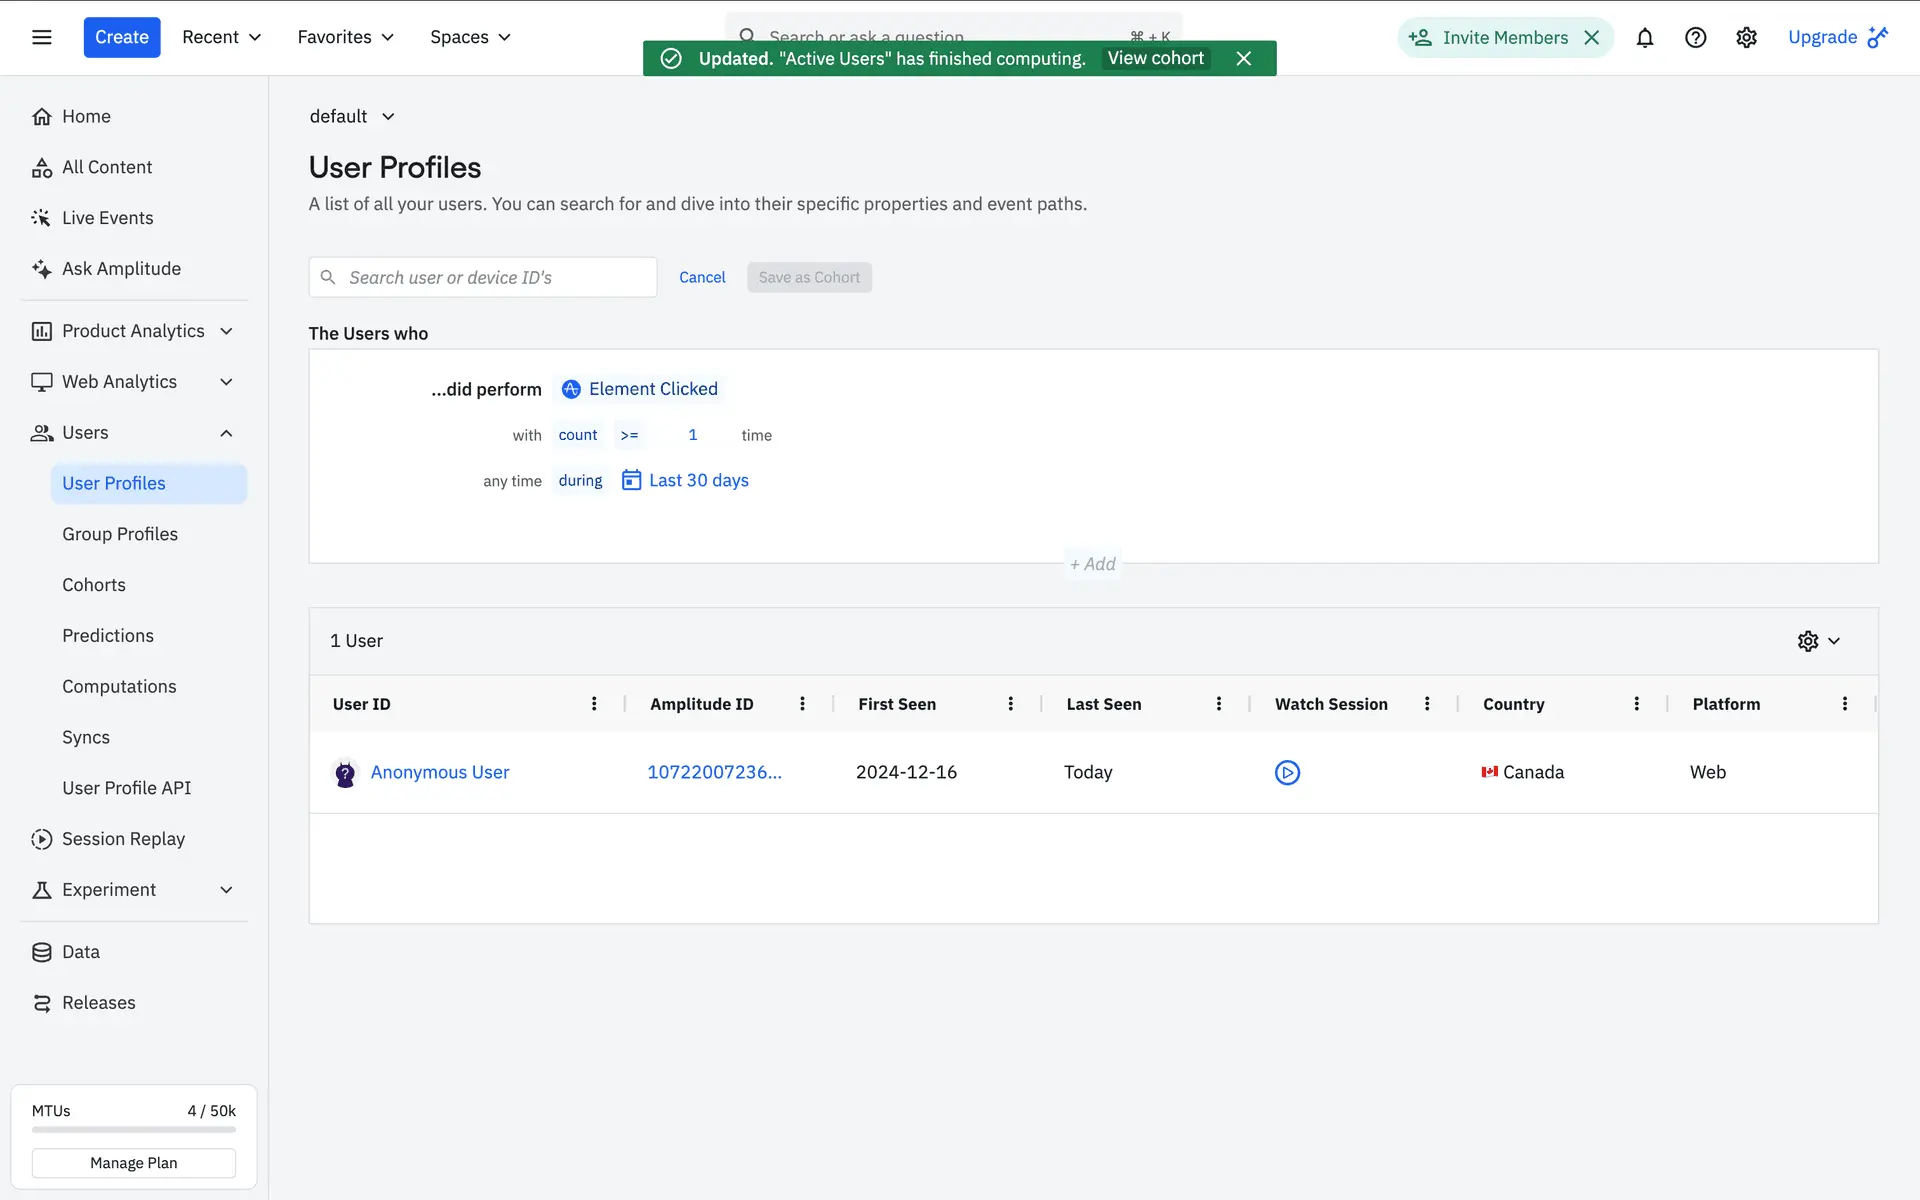The image size is (1920, 1200).
Task: Collapse the Users sidebar section
Action: (x=226, y=433)
